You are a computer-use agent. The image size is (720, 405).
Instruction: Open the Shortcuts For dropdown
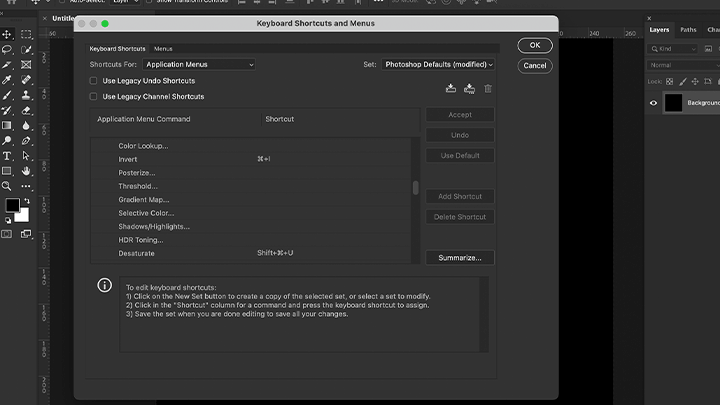[199, 64]
